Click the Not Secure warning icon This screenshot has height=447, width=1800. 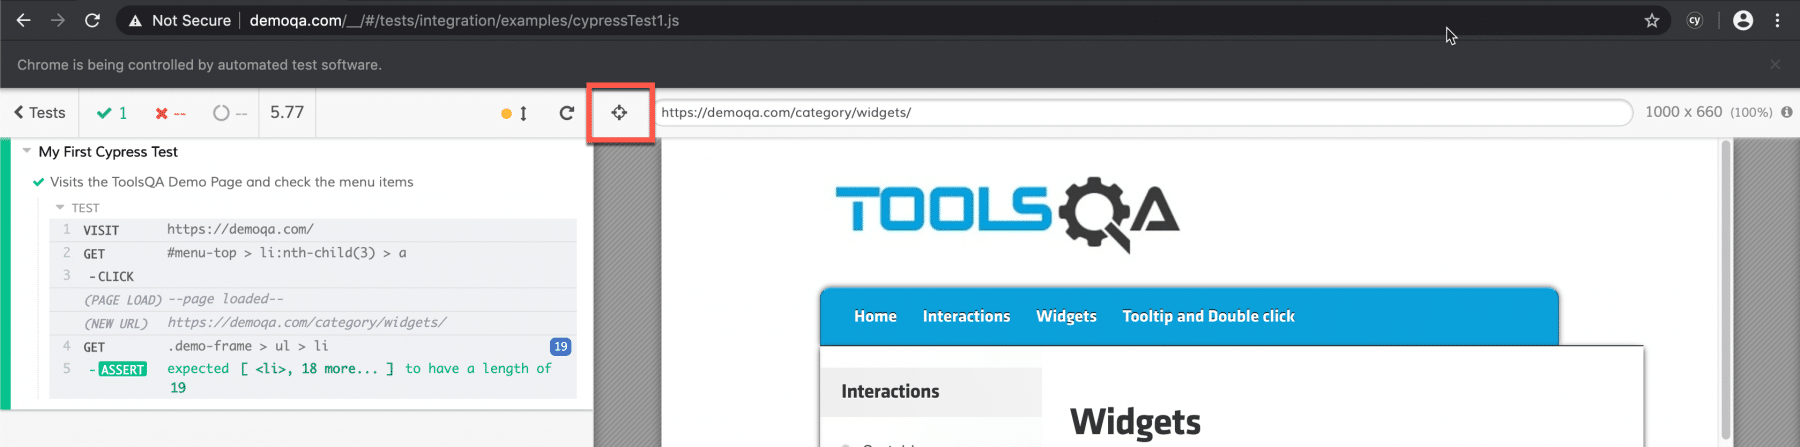coord(135,20)
